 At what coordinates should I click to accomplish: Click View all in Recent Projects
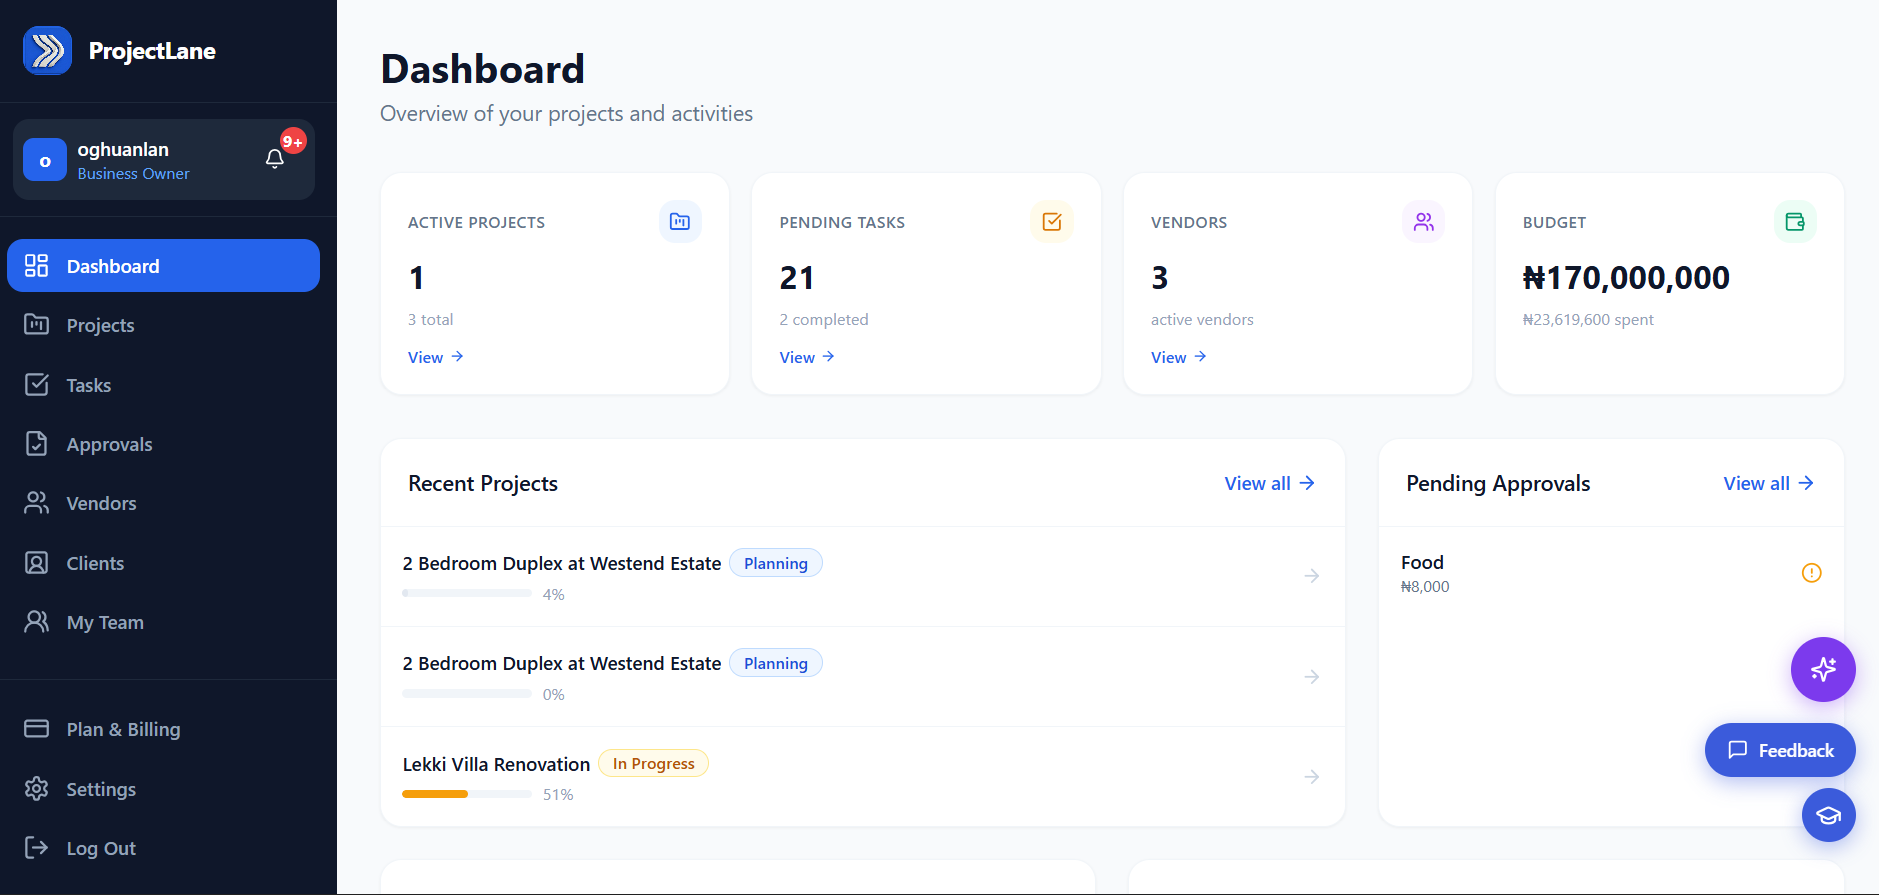[x=1270, y=483]
